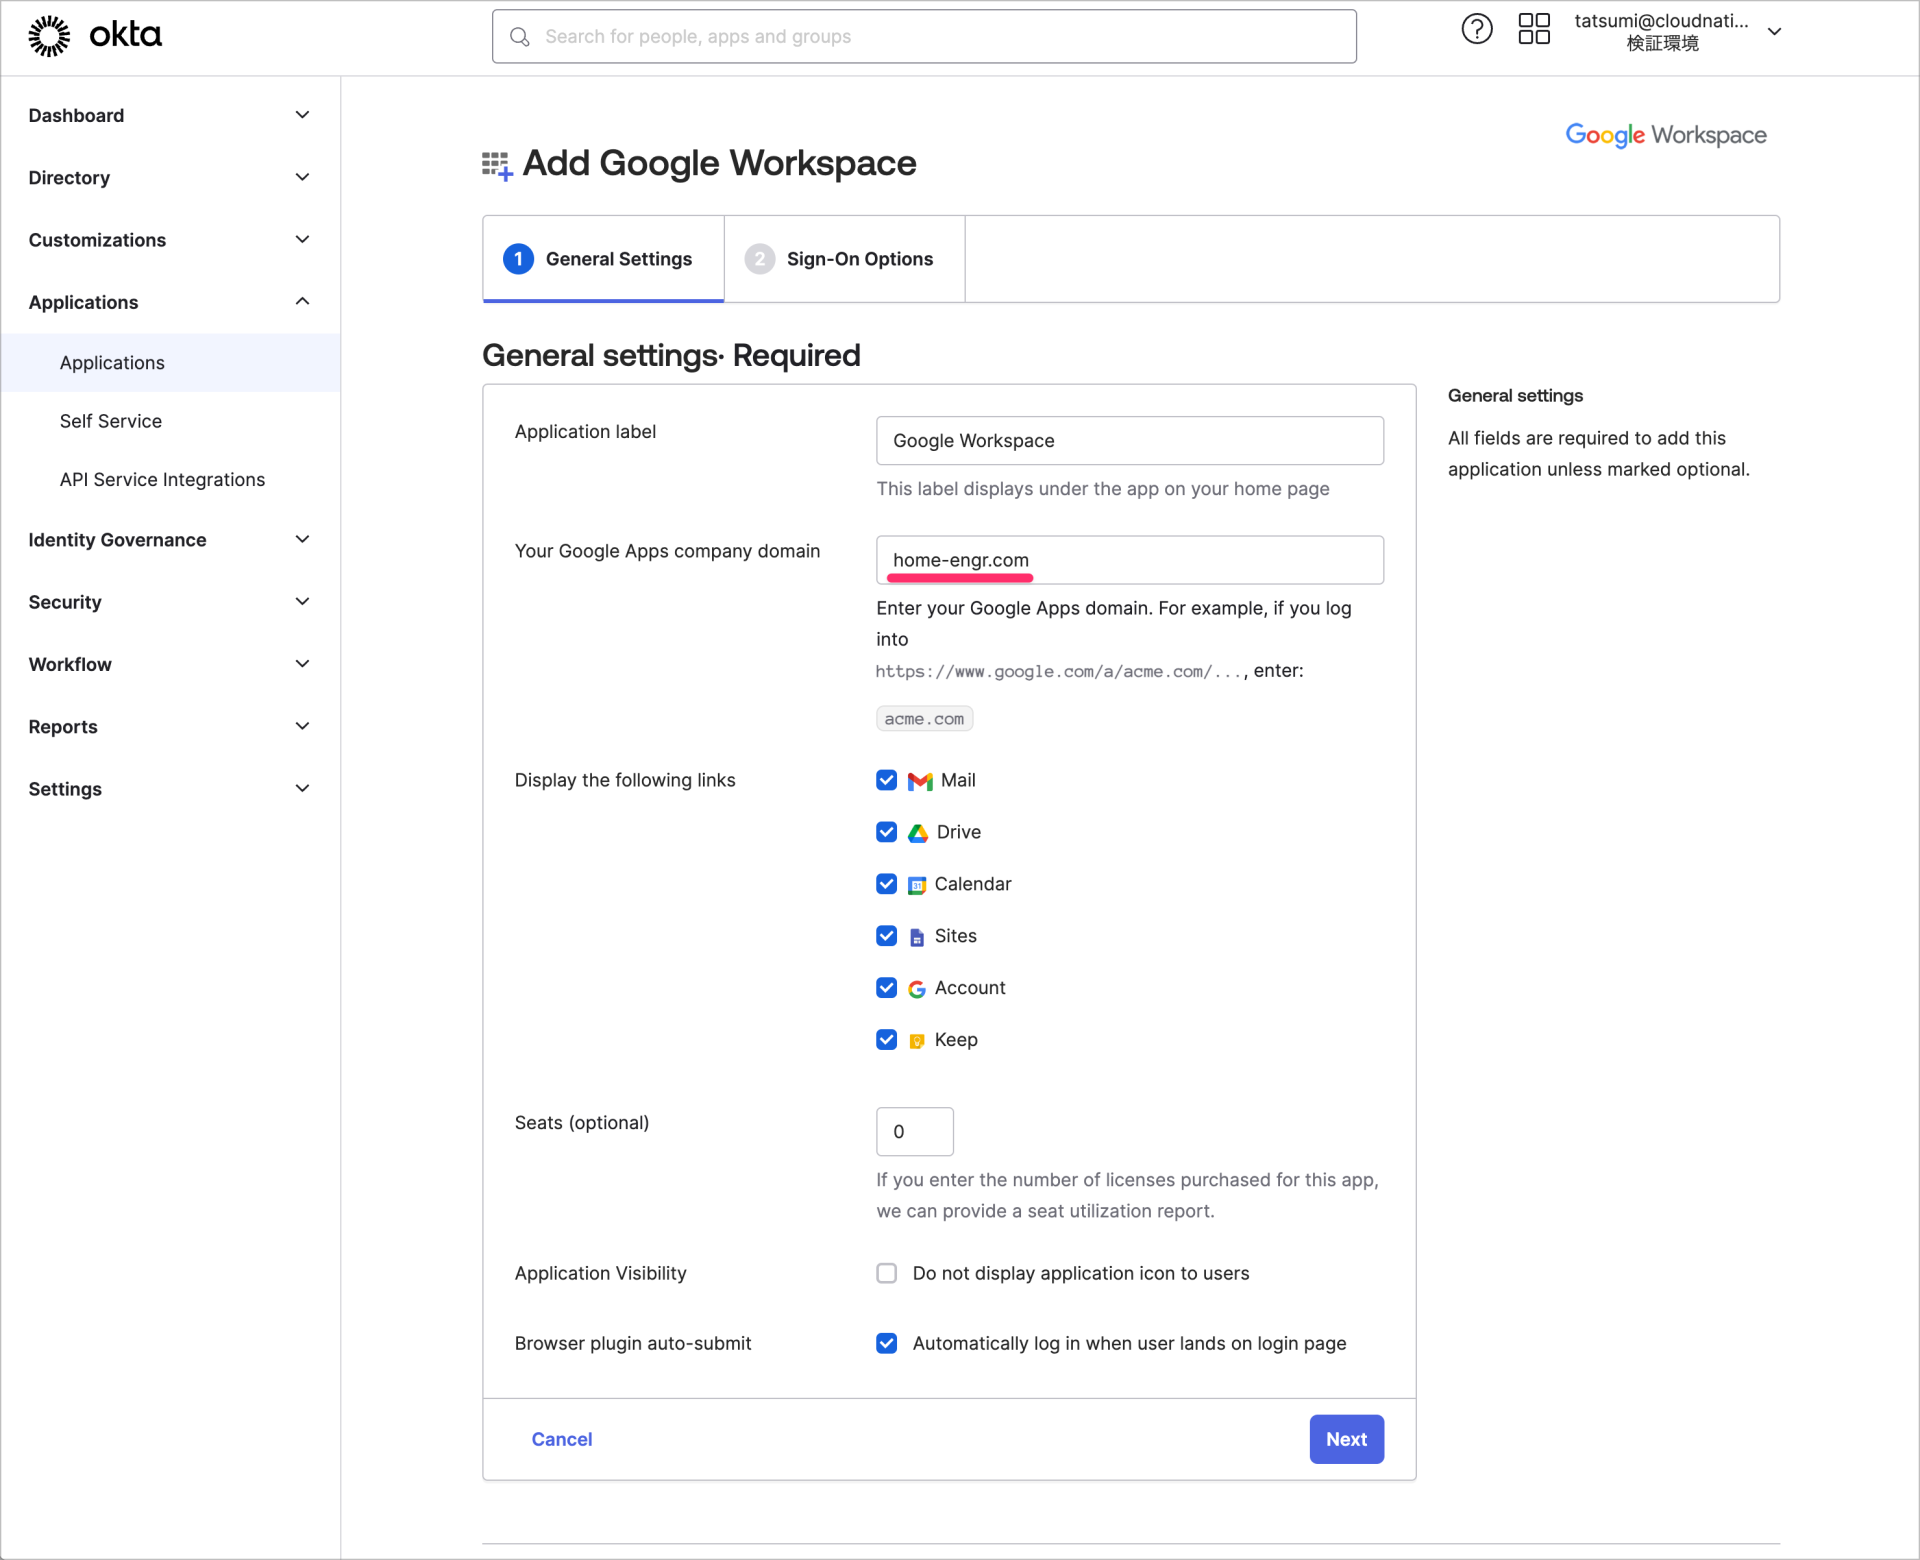This screenshot has height=1560, width=1920.
Task: Click the Okta logo
Action: pyautogui.click(x=94, y=35)
